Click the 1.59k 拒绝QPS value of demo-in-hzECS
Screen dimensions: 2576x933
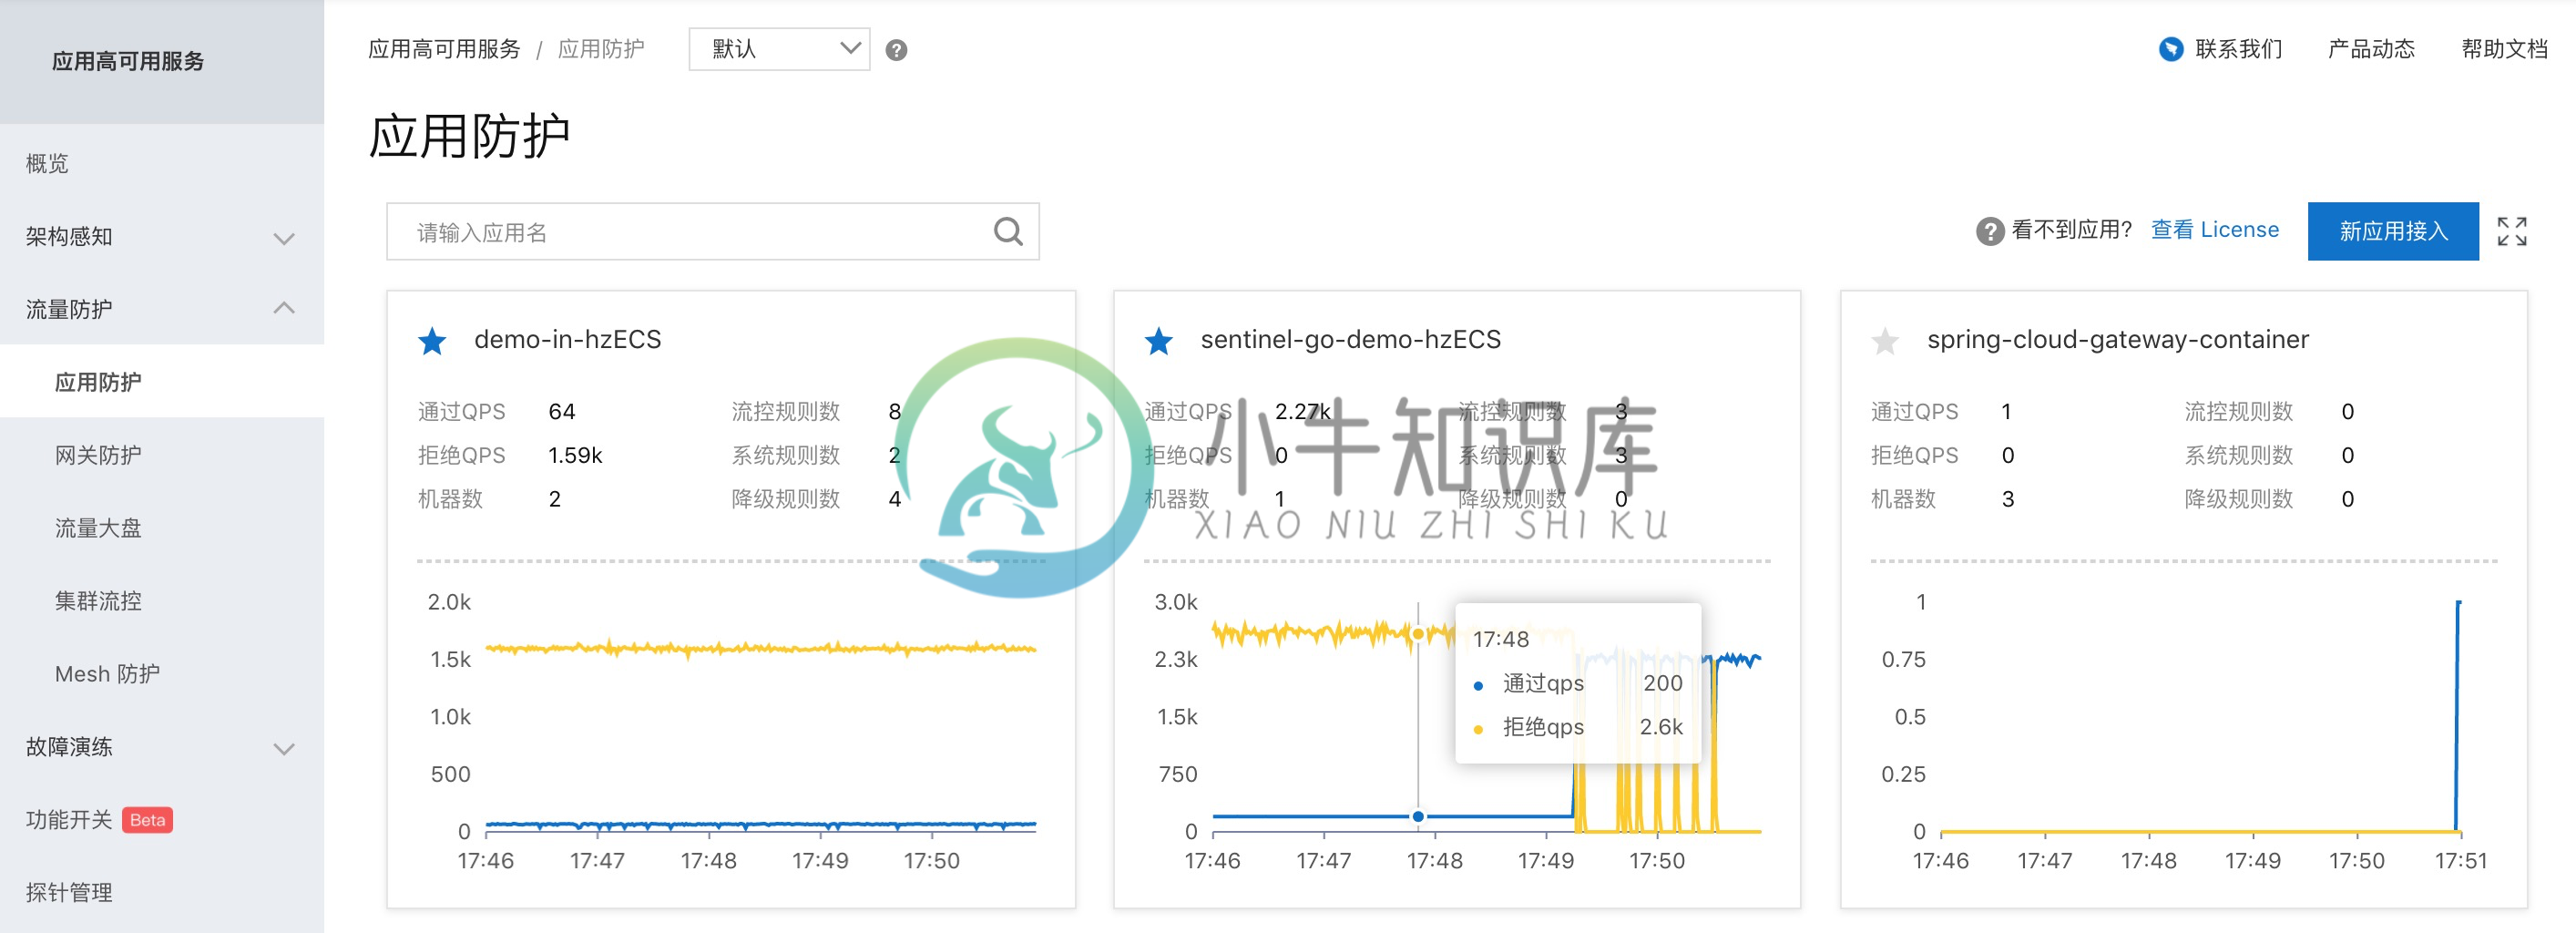[575, 456]
